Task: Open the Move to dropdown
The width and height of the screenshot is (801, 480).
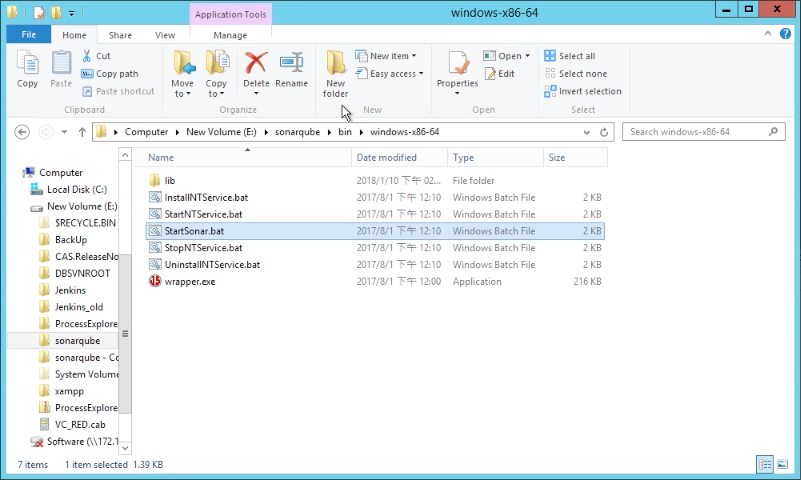Action: [x=182, y=74]
